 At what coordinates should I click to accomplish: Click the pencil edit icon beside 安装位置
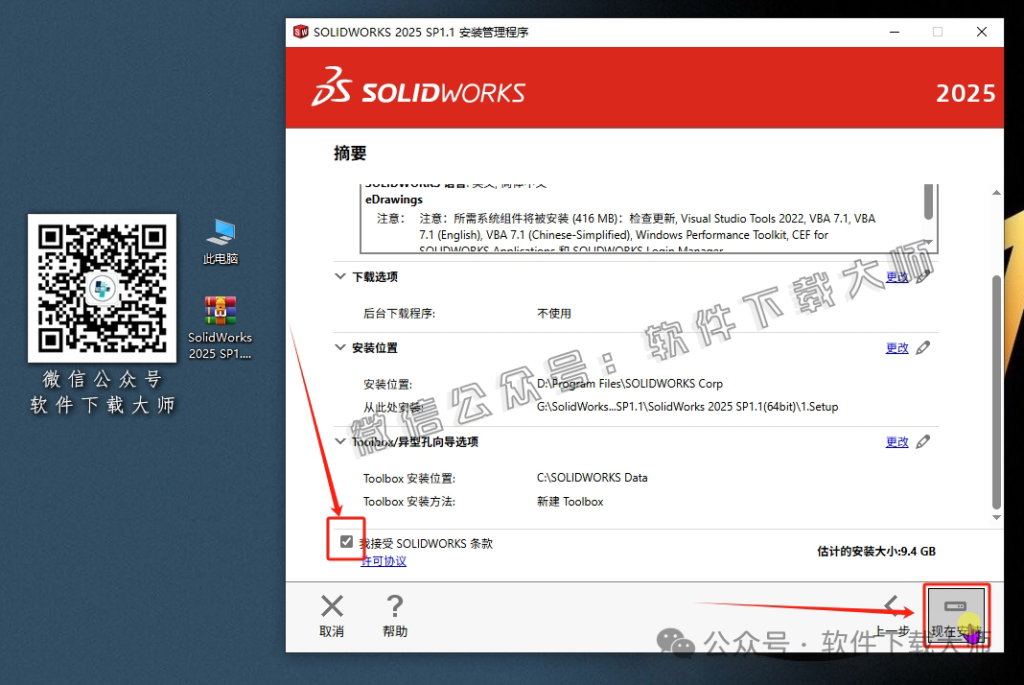pos(922,347)
